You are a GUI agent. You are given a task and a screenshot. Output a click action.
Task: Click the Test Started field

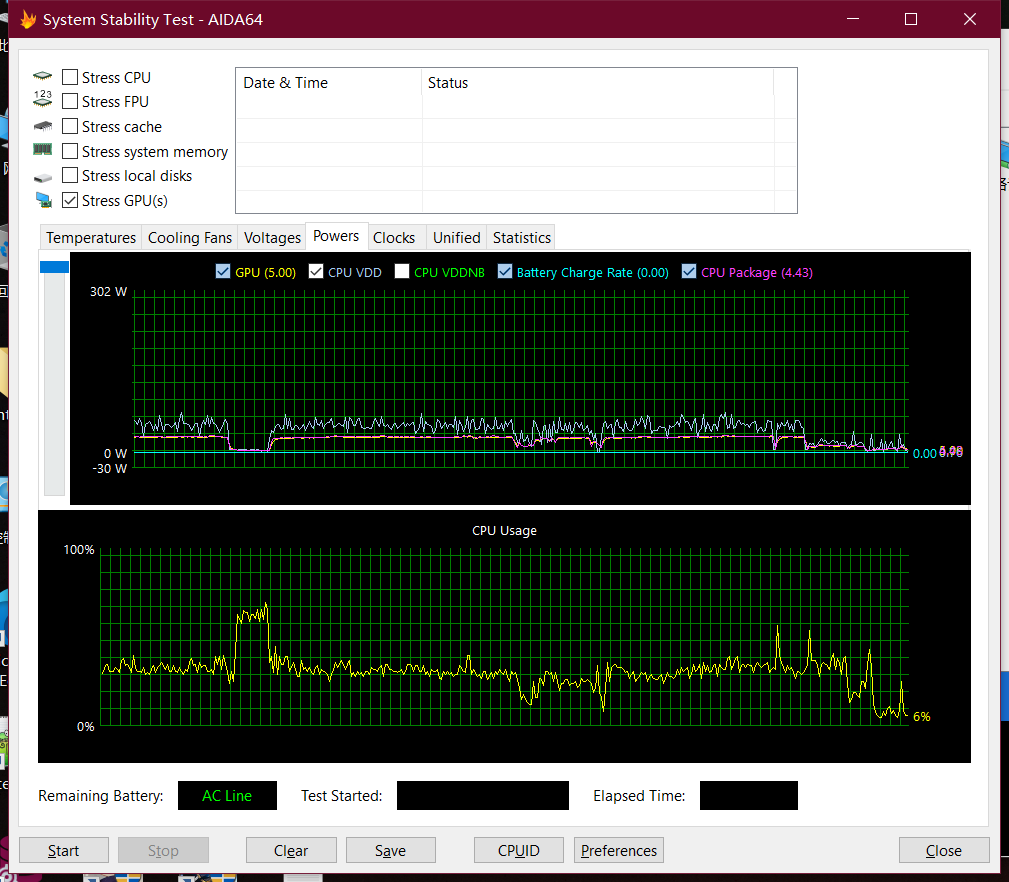tap(483, 796)
